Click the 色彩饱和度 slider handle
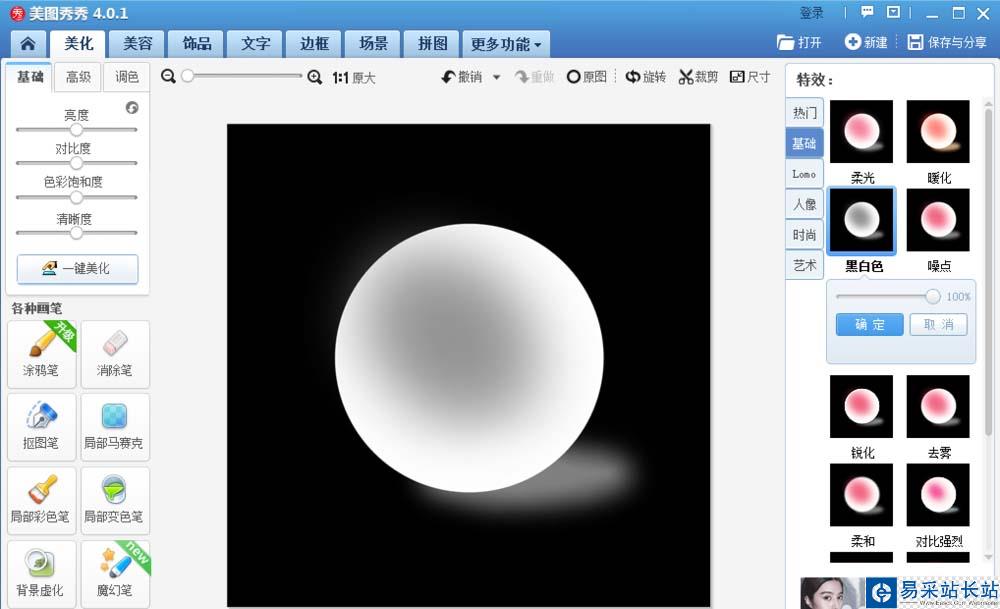Viewport: 1000px width, 609px height. 77,197
